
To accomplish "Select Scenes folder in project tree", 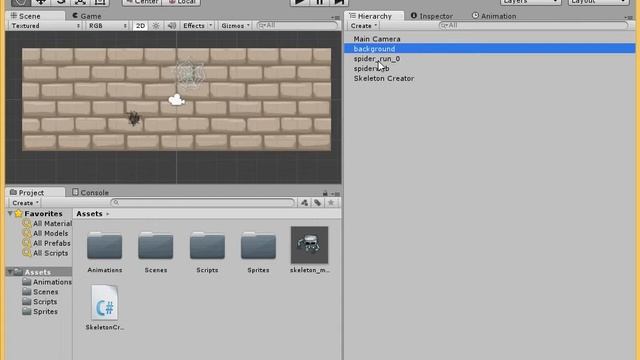I will pos(40,291).
